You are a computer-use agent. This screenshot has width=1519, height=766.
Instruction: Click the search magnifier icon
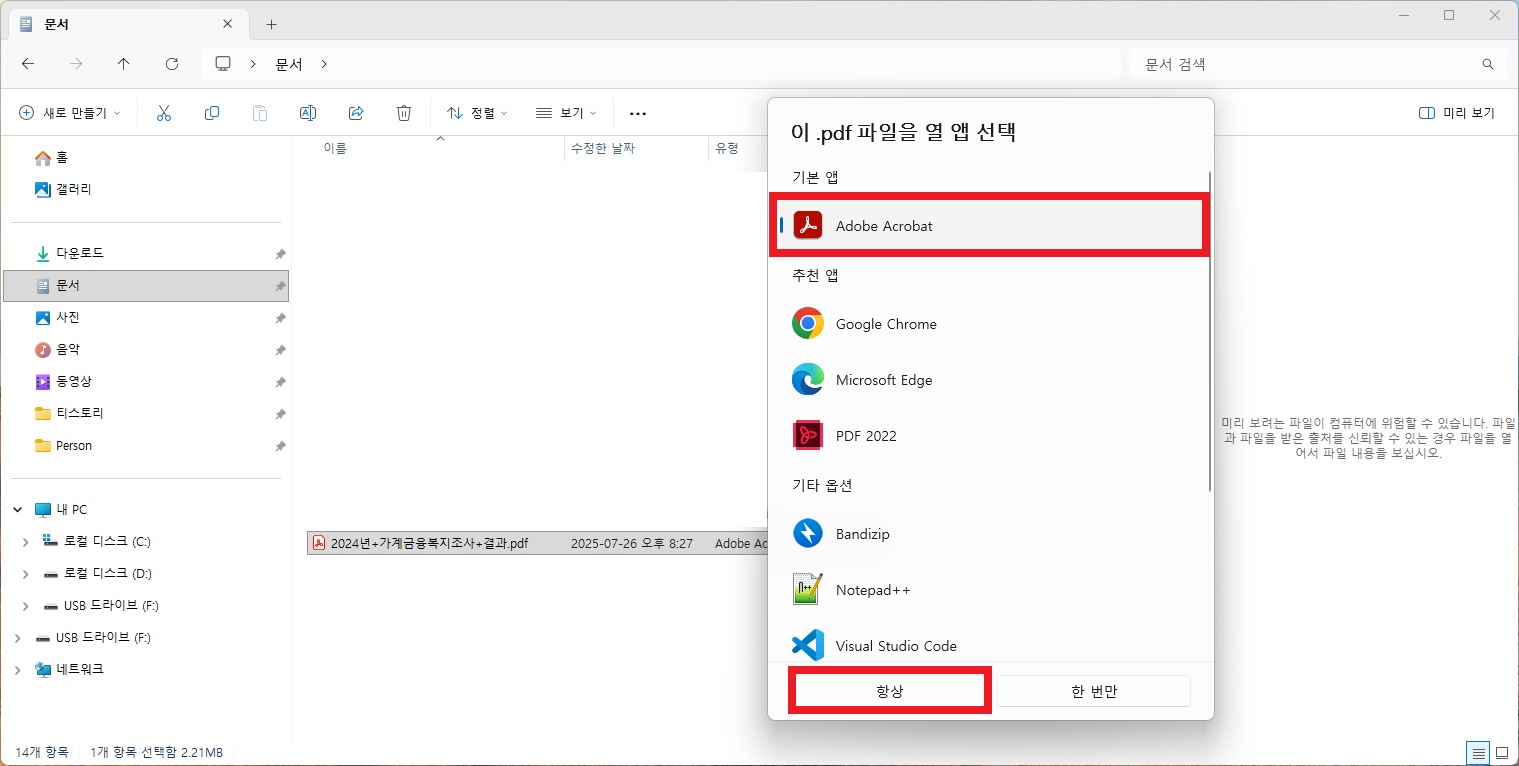click(1488, 64)
